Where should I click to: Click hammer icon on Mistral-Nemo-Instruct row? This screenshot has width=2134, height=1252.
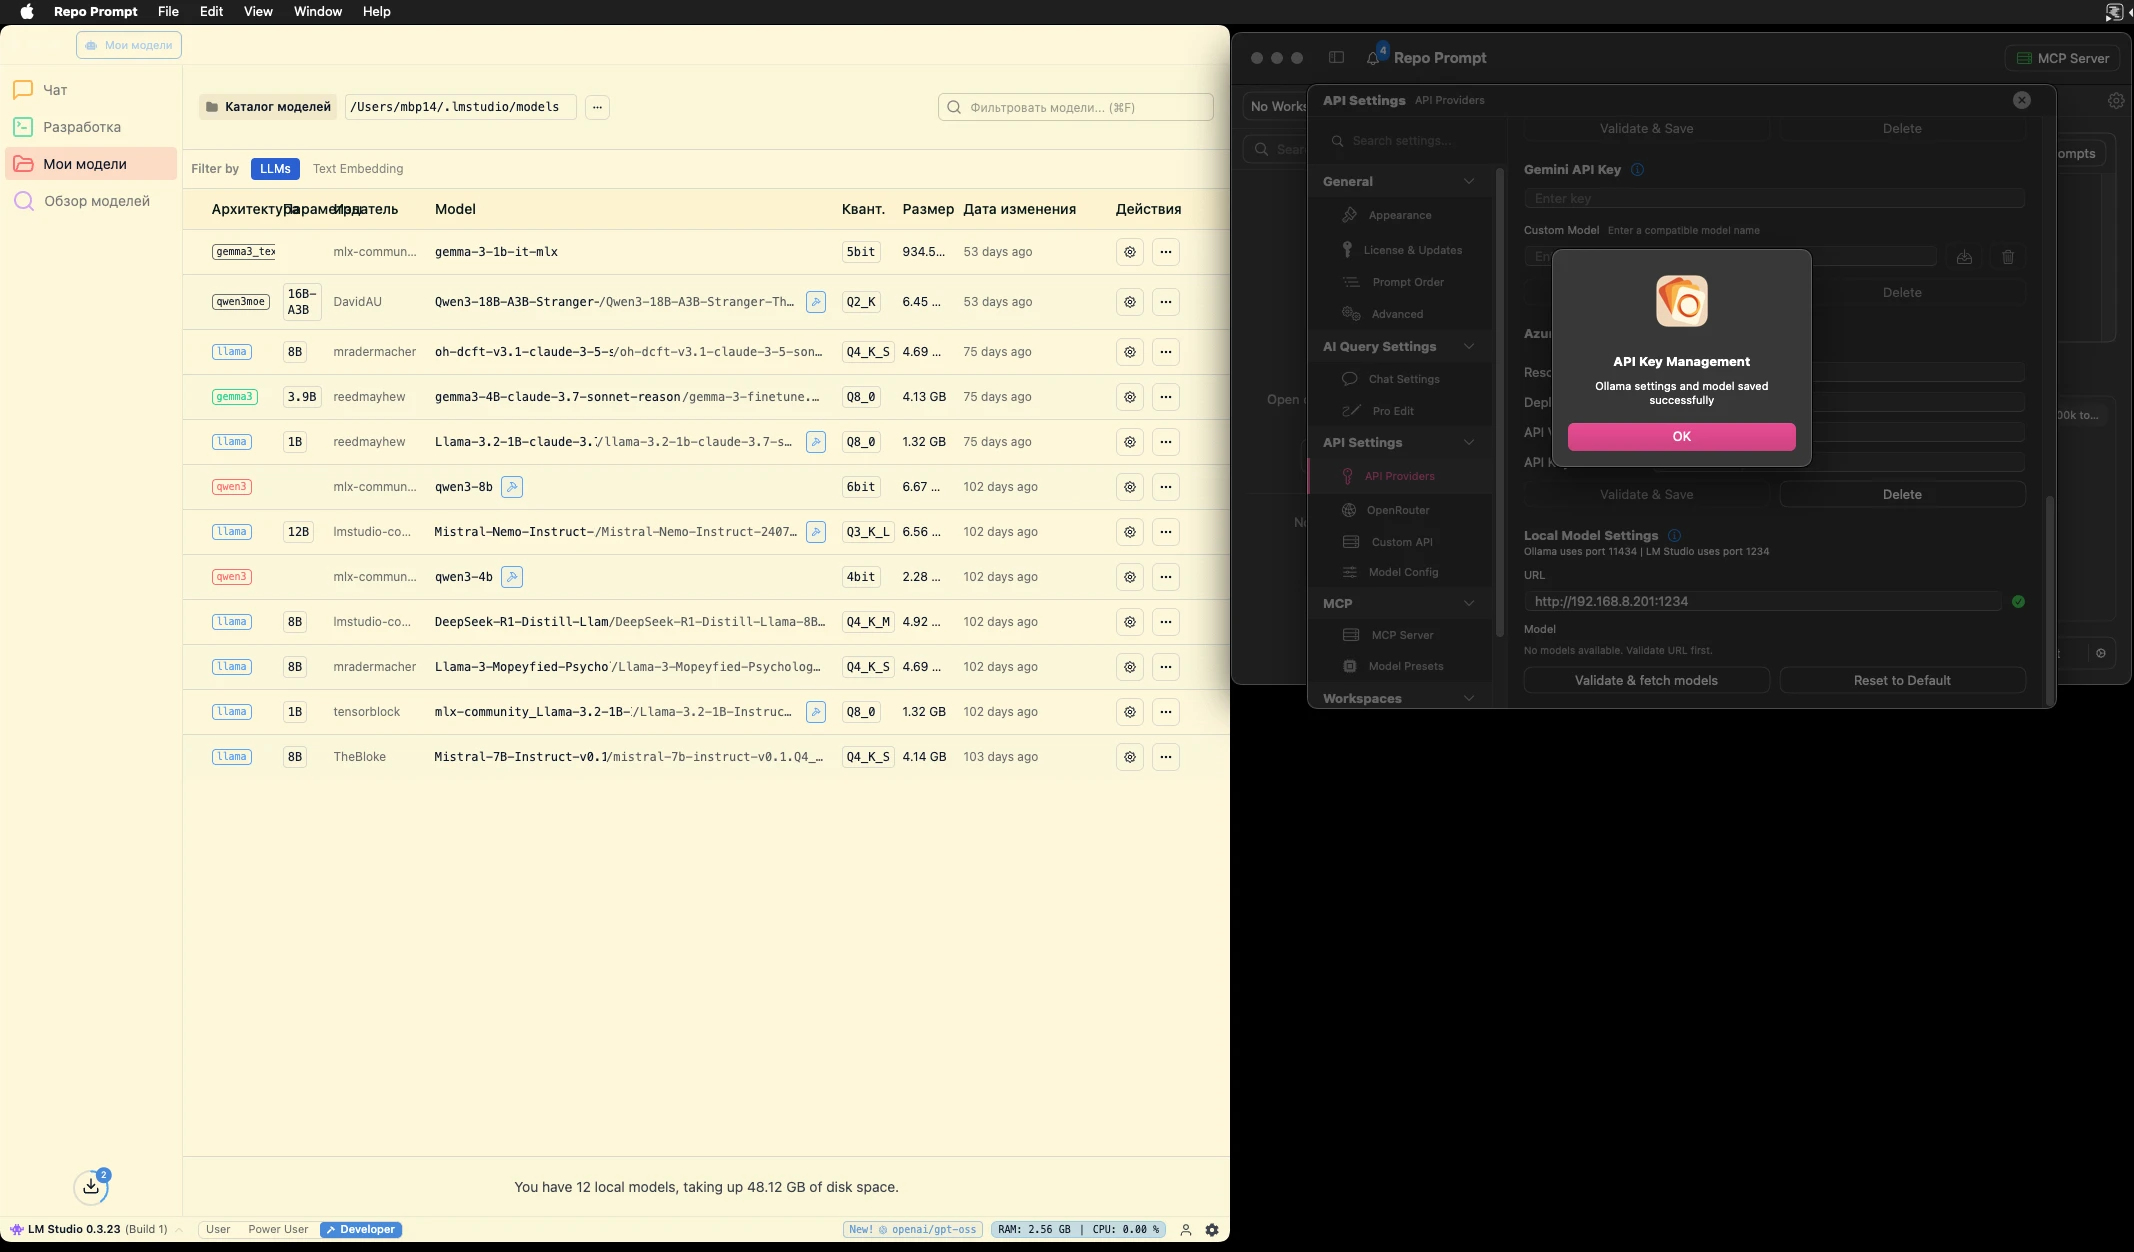tap(816, 532)
